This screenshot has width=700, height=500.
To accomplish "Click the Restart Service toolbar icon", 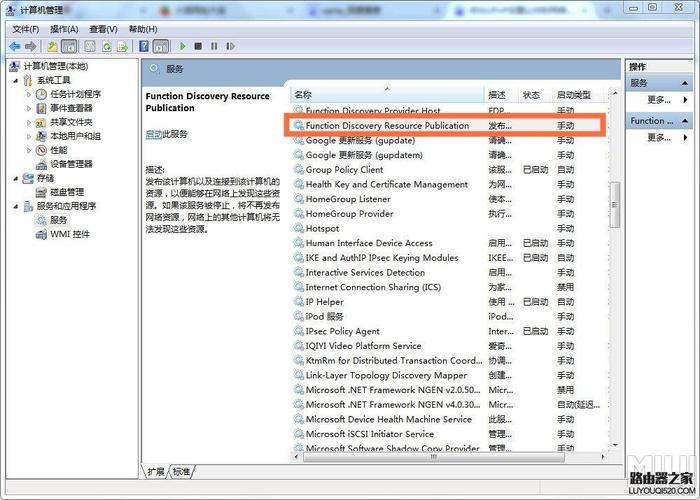I will (229, 46).
